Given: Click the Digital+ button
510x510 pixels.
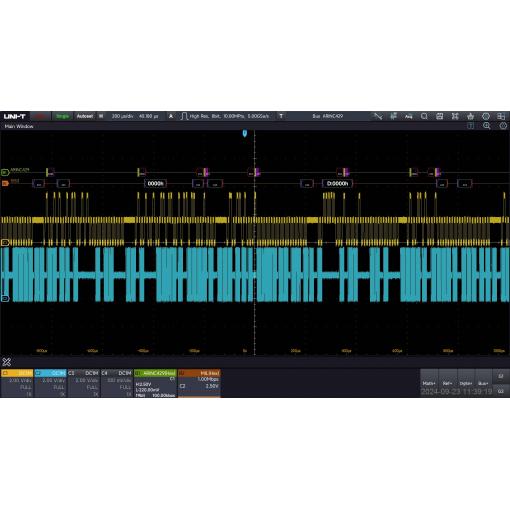Looking at the screenshot, I should coord(466,383).
